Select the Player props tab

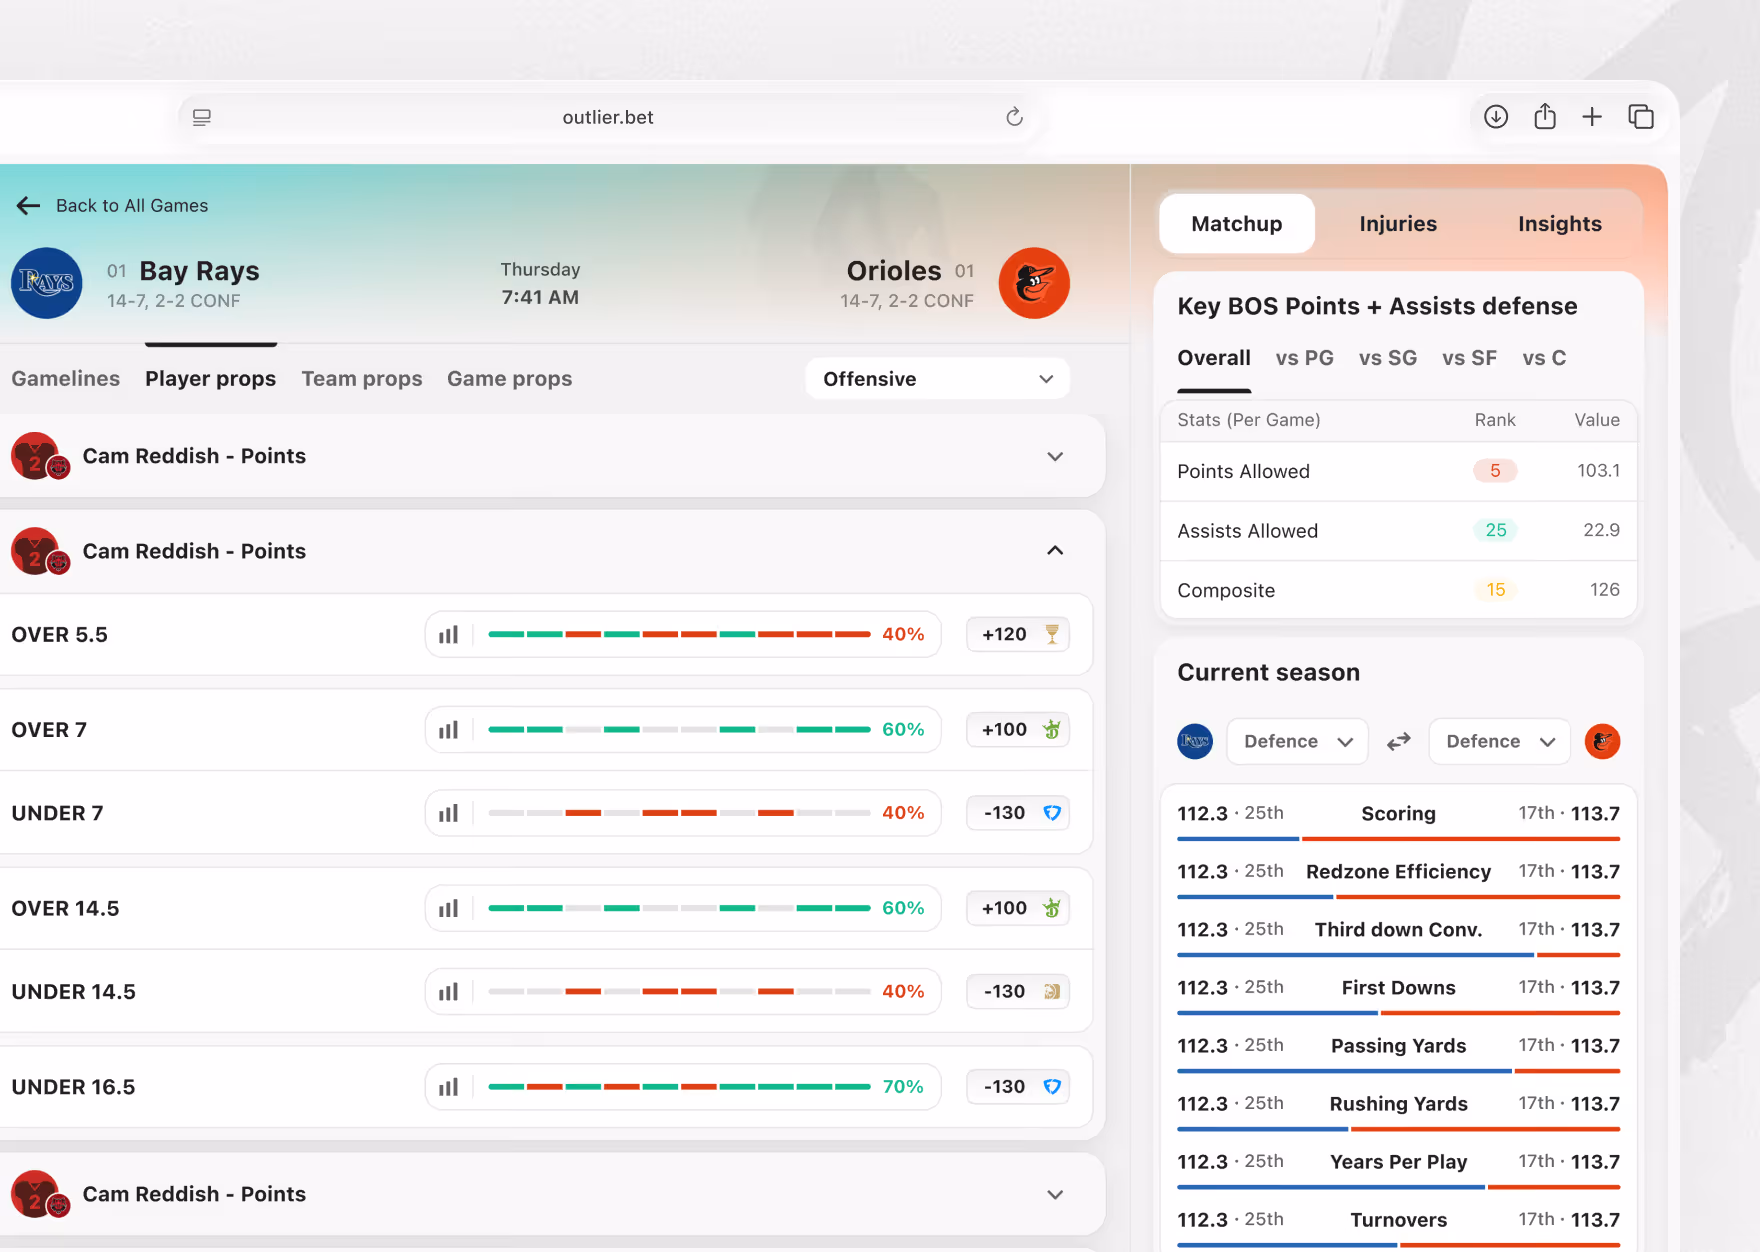[x=211, y=379]
